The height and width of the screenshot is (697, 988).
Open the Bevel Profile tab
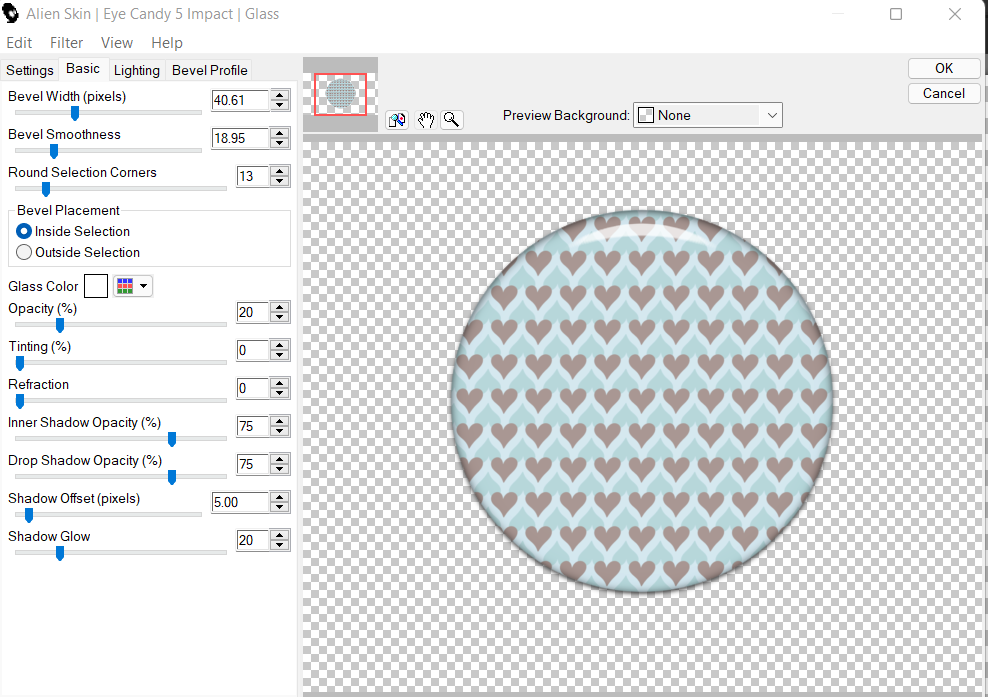(x=210, y=70)
